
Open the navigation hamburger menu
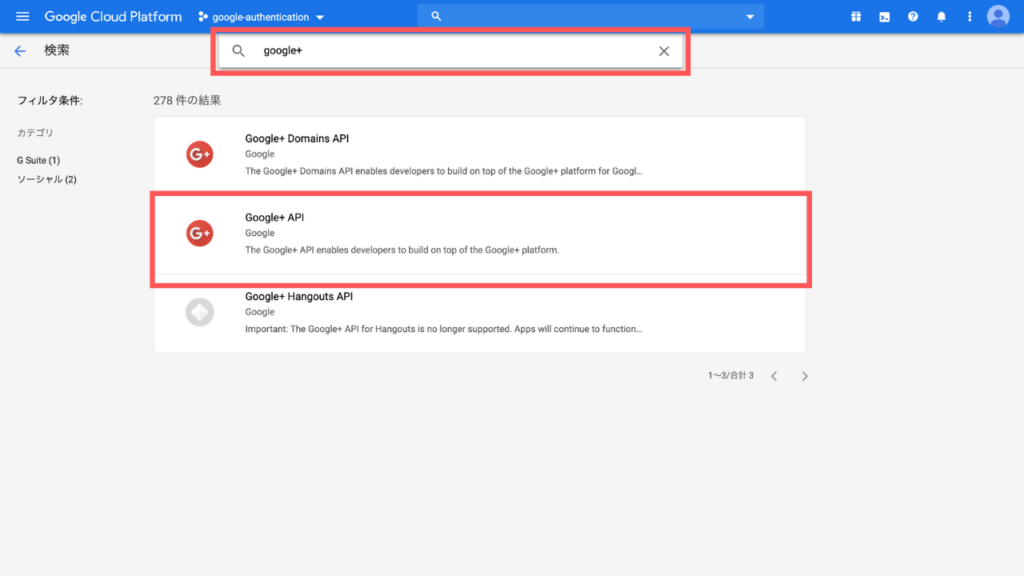[22, 16]
